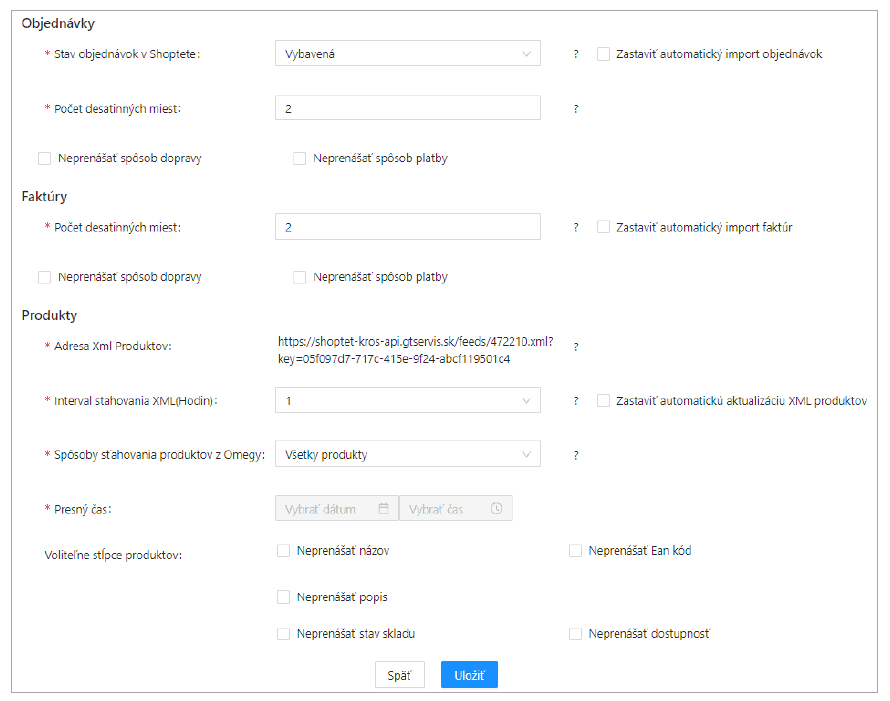This screenshot has width=890, height=701.
Task: Click help icon next to Stav objednávok v Shoptete
Action: (x=576, y=54)
